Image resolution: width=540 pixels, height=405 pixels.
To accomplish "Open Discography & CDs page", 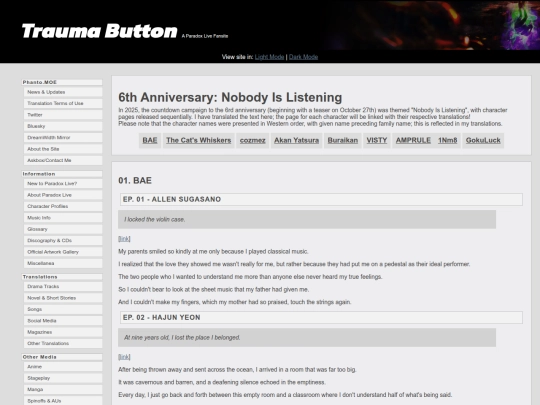I will click(x=63, y=240).
